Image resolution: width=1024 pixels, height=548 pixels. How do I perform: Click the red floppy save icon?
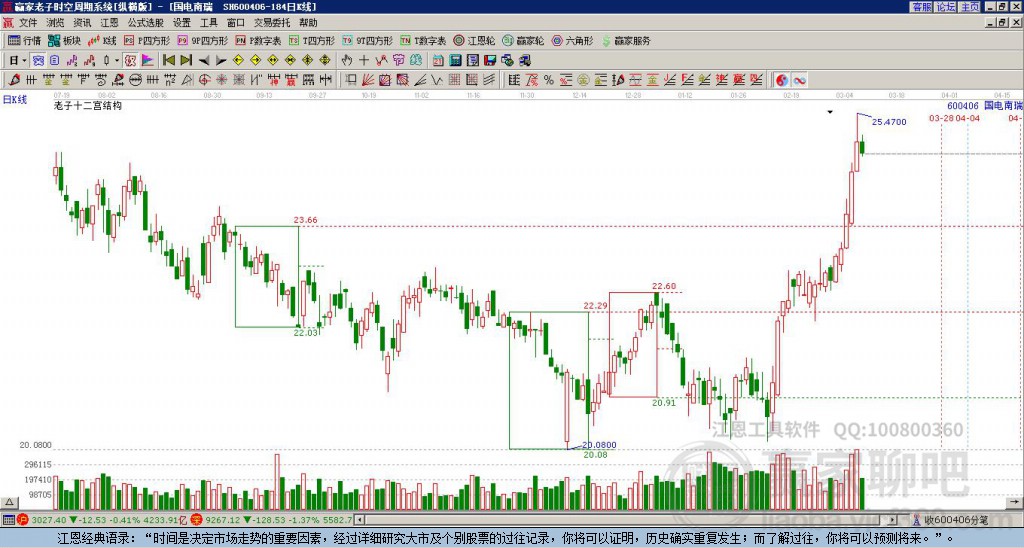coord(490,60)
